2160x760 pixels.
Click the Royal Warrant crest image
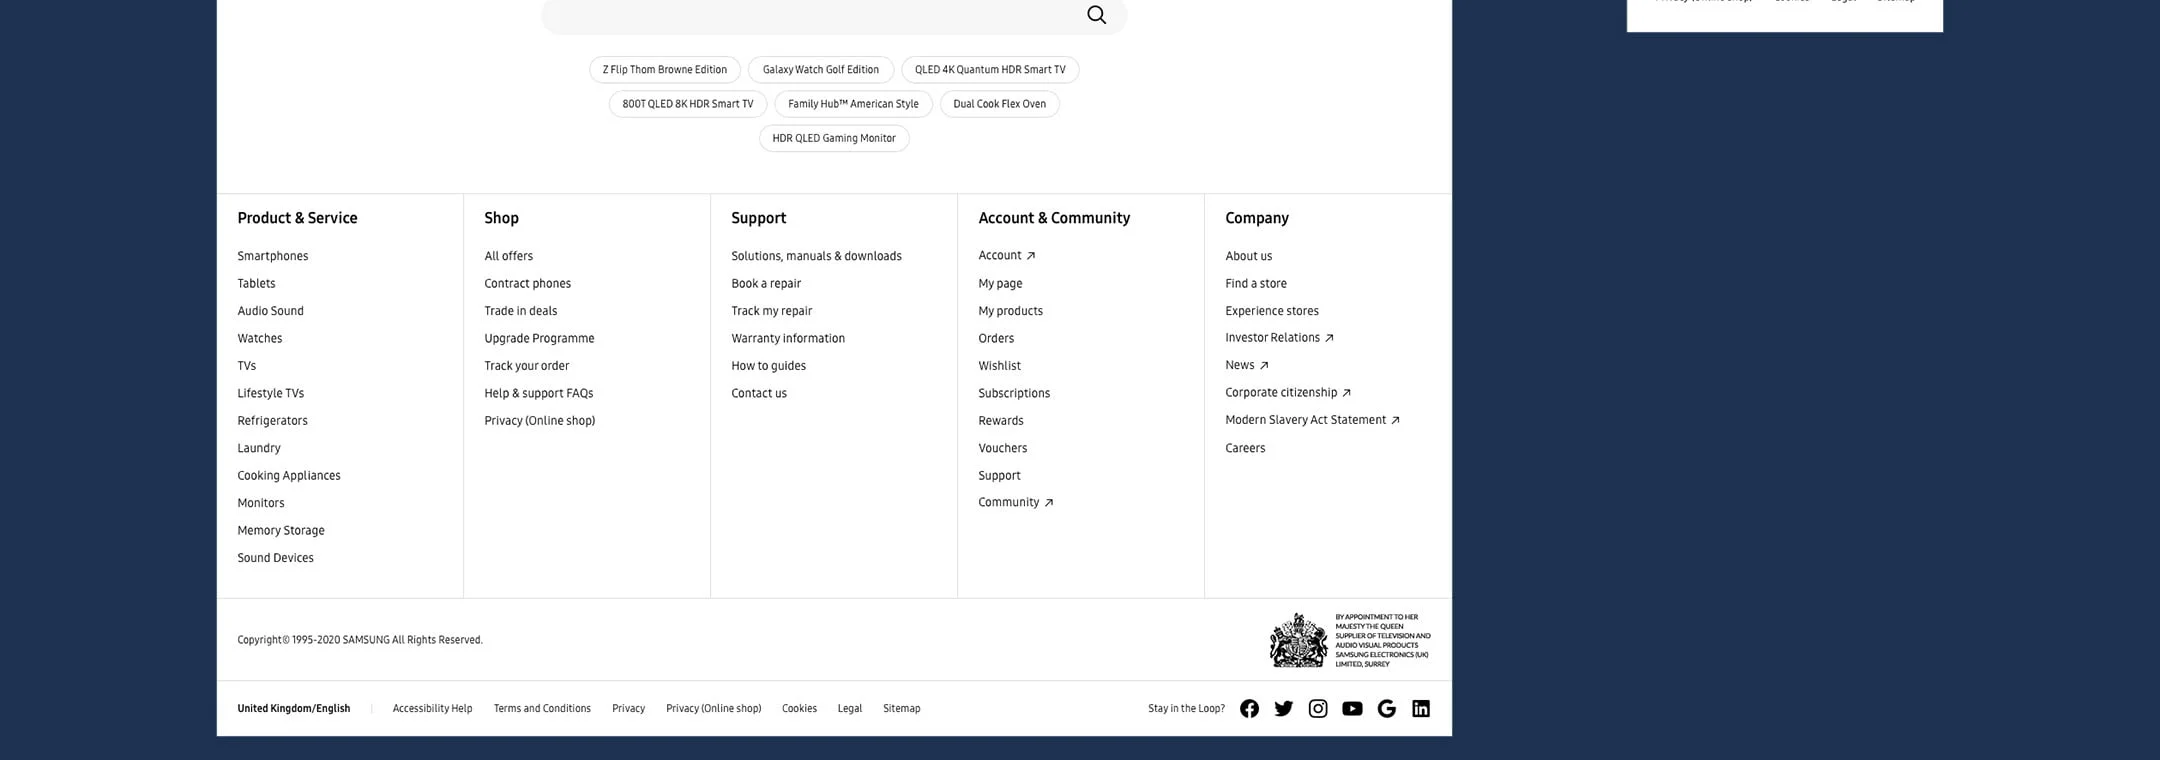pyautogui.click(x=1298, y=640)
